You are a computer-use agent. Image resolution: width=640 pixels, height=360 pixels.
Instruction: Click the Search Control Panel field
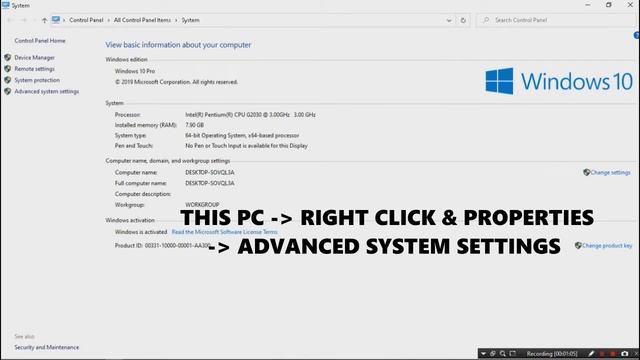555,20
